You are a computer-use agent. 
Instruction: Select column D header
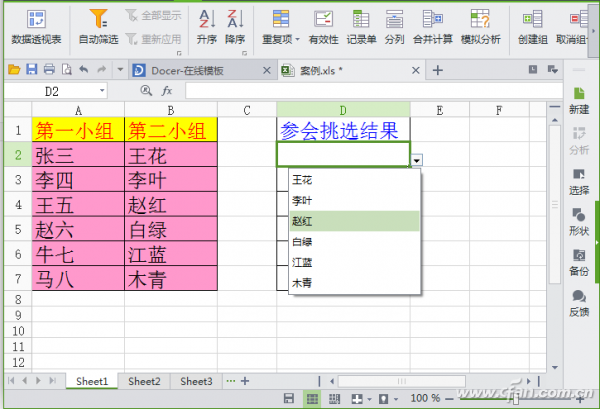(343, 111)
